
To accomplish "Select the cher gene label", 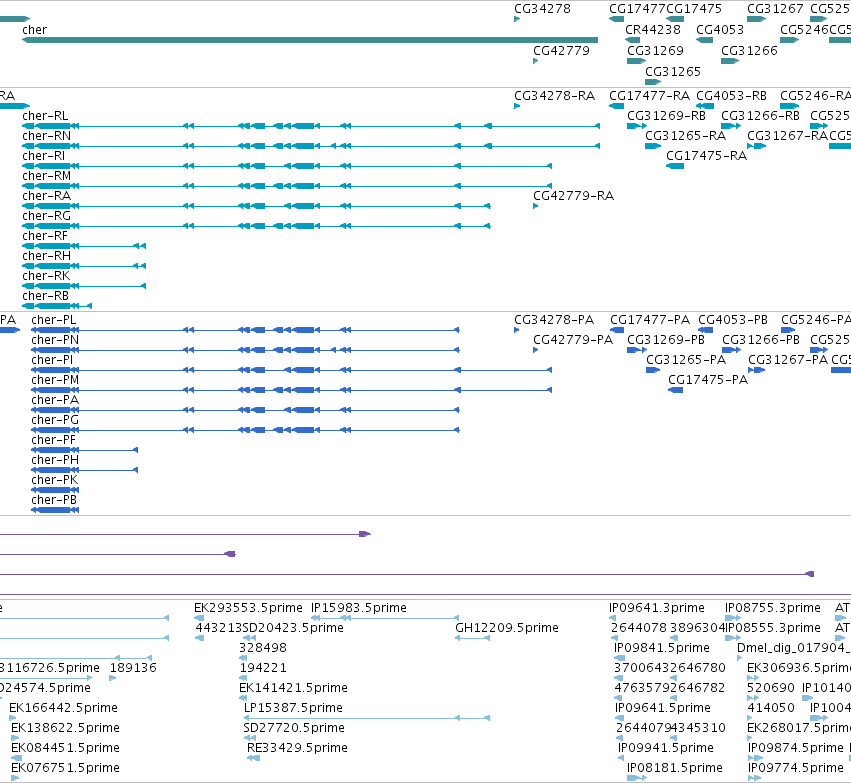I will (34, 30).
